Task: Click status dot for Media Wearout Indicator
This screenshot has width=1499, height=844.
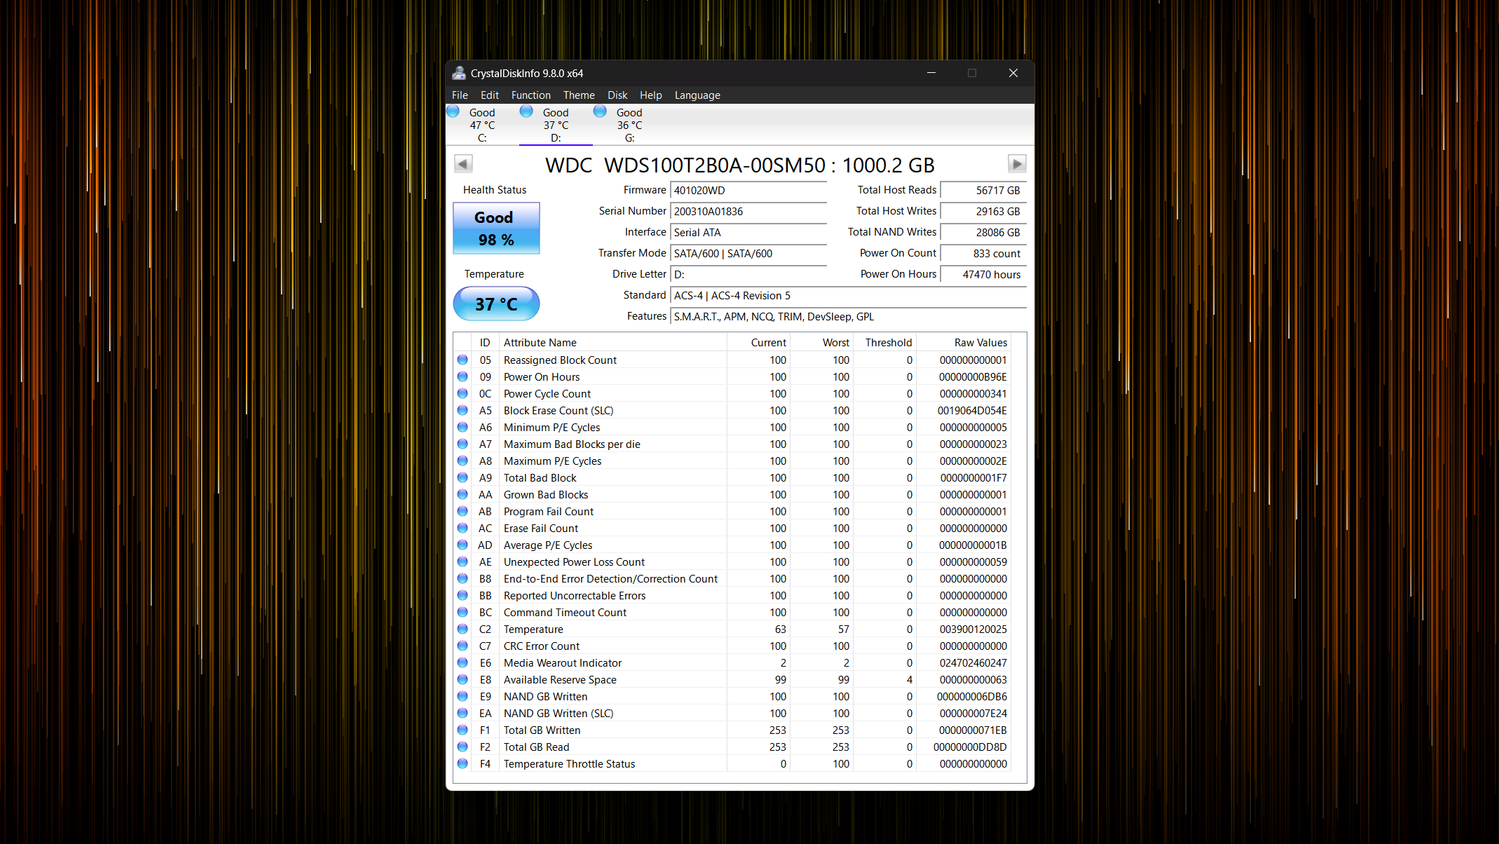Action: click(463, 663)
